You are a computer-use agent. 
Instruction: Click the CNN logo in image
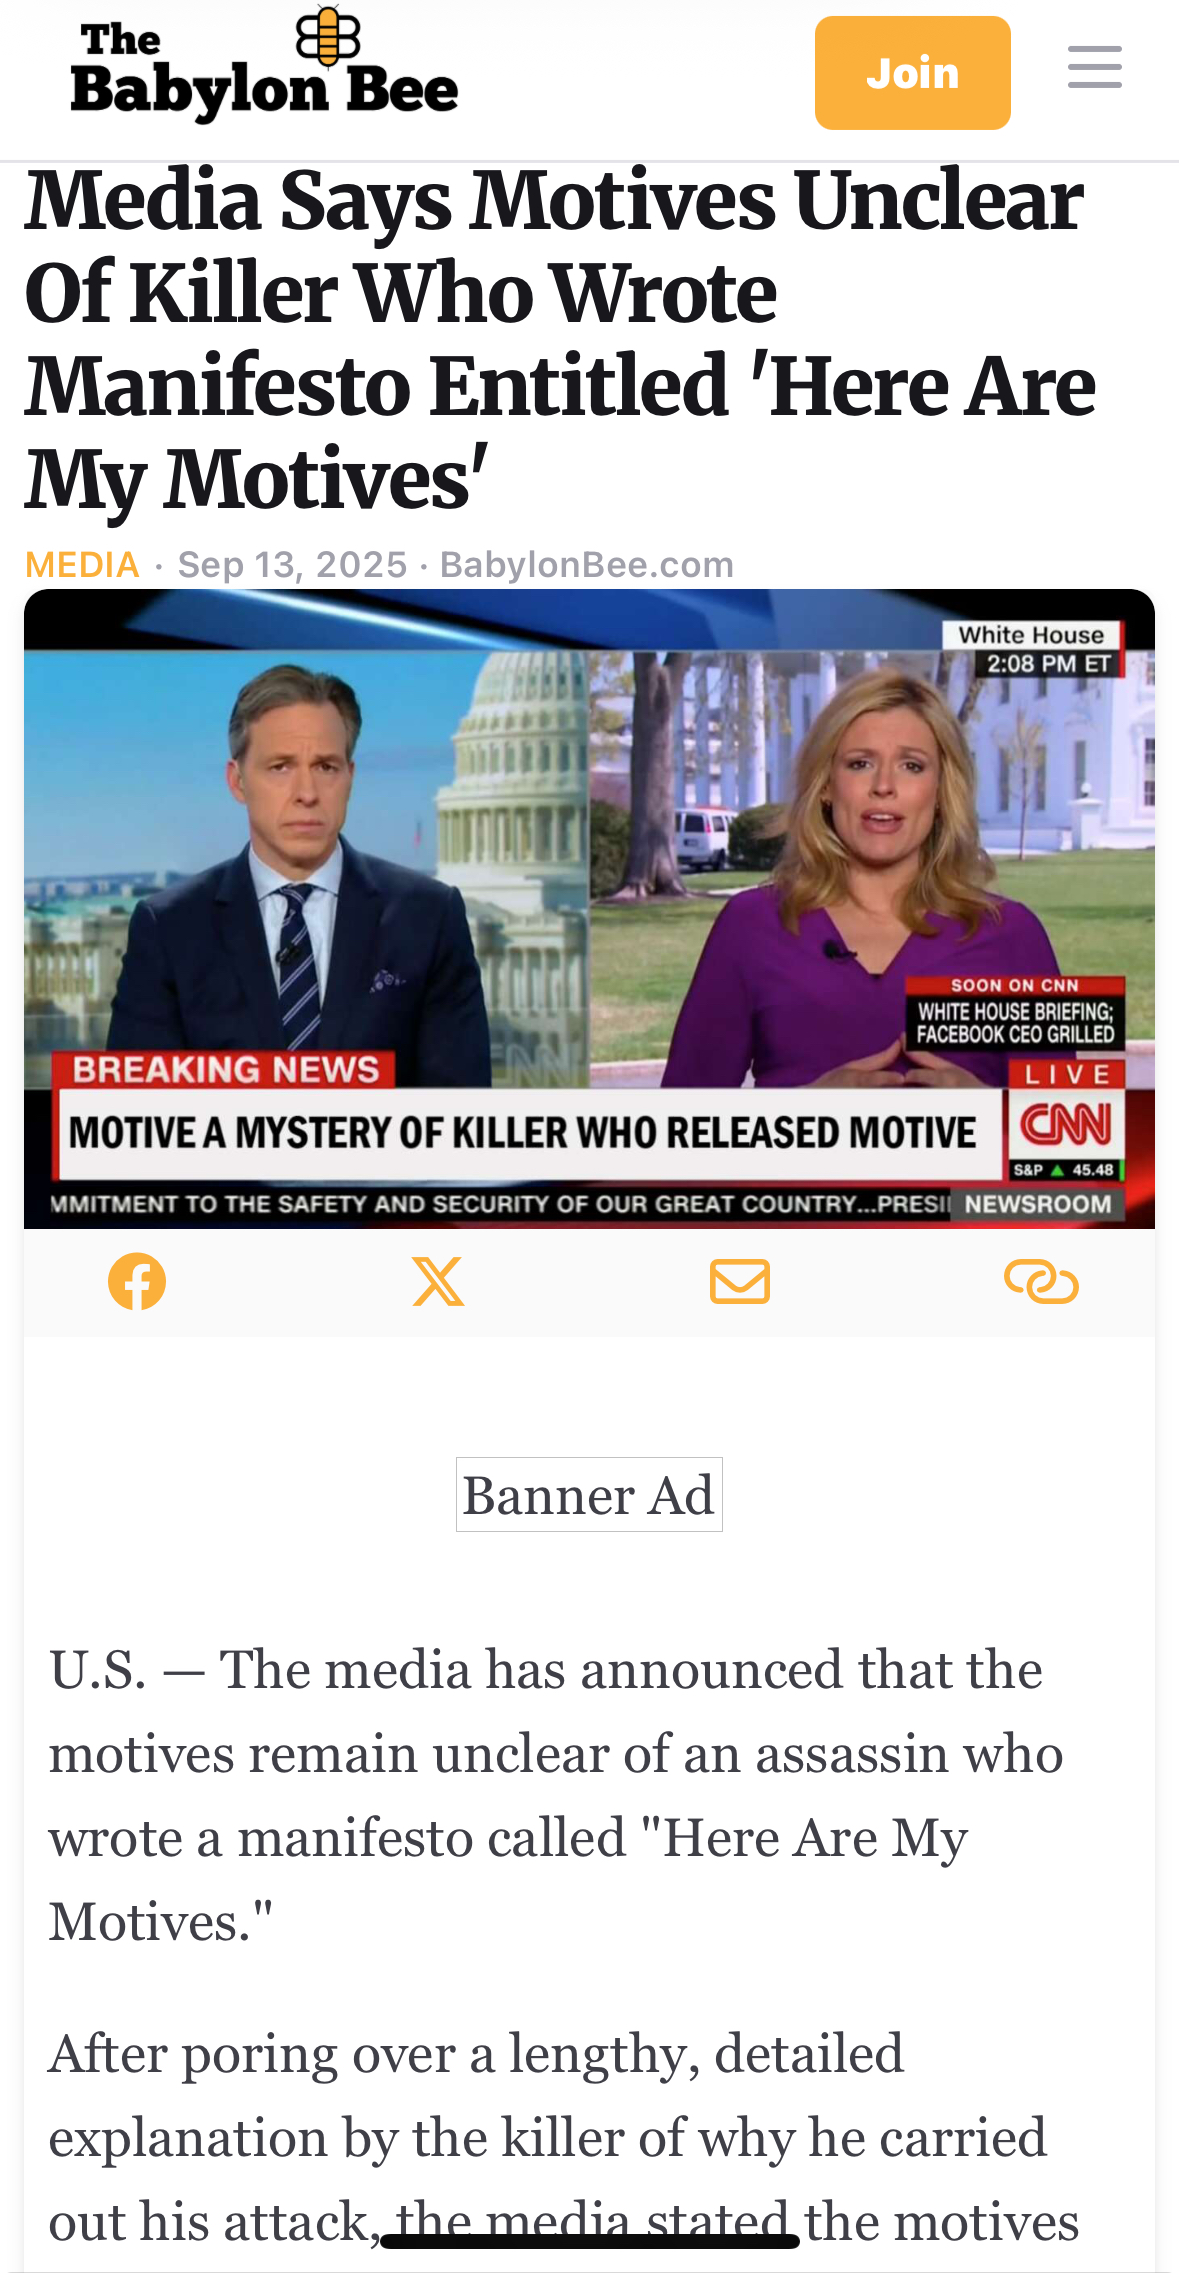[x=1065, y=1125]
